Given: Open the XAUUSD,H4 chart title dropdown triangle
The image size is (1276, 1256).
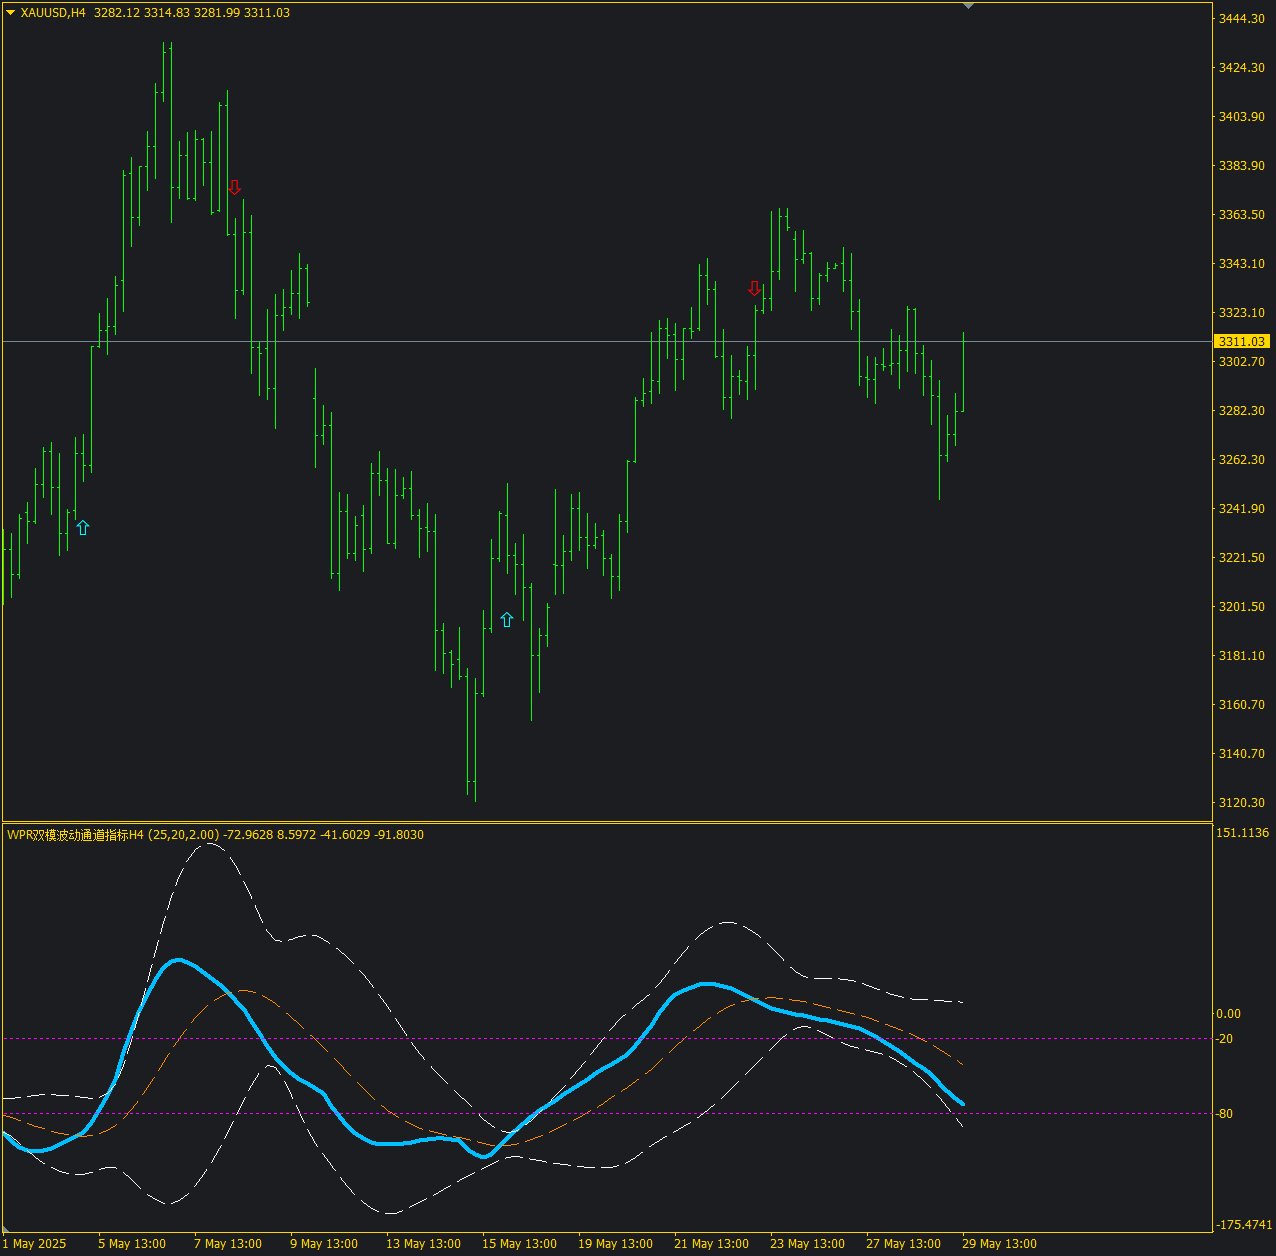Looking at the screenshot, I should point(11,13).
